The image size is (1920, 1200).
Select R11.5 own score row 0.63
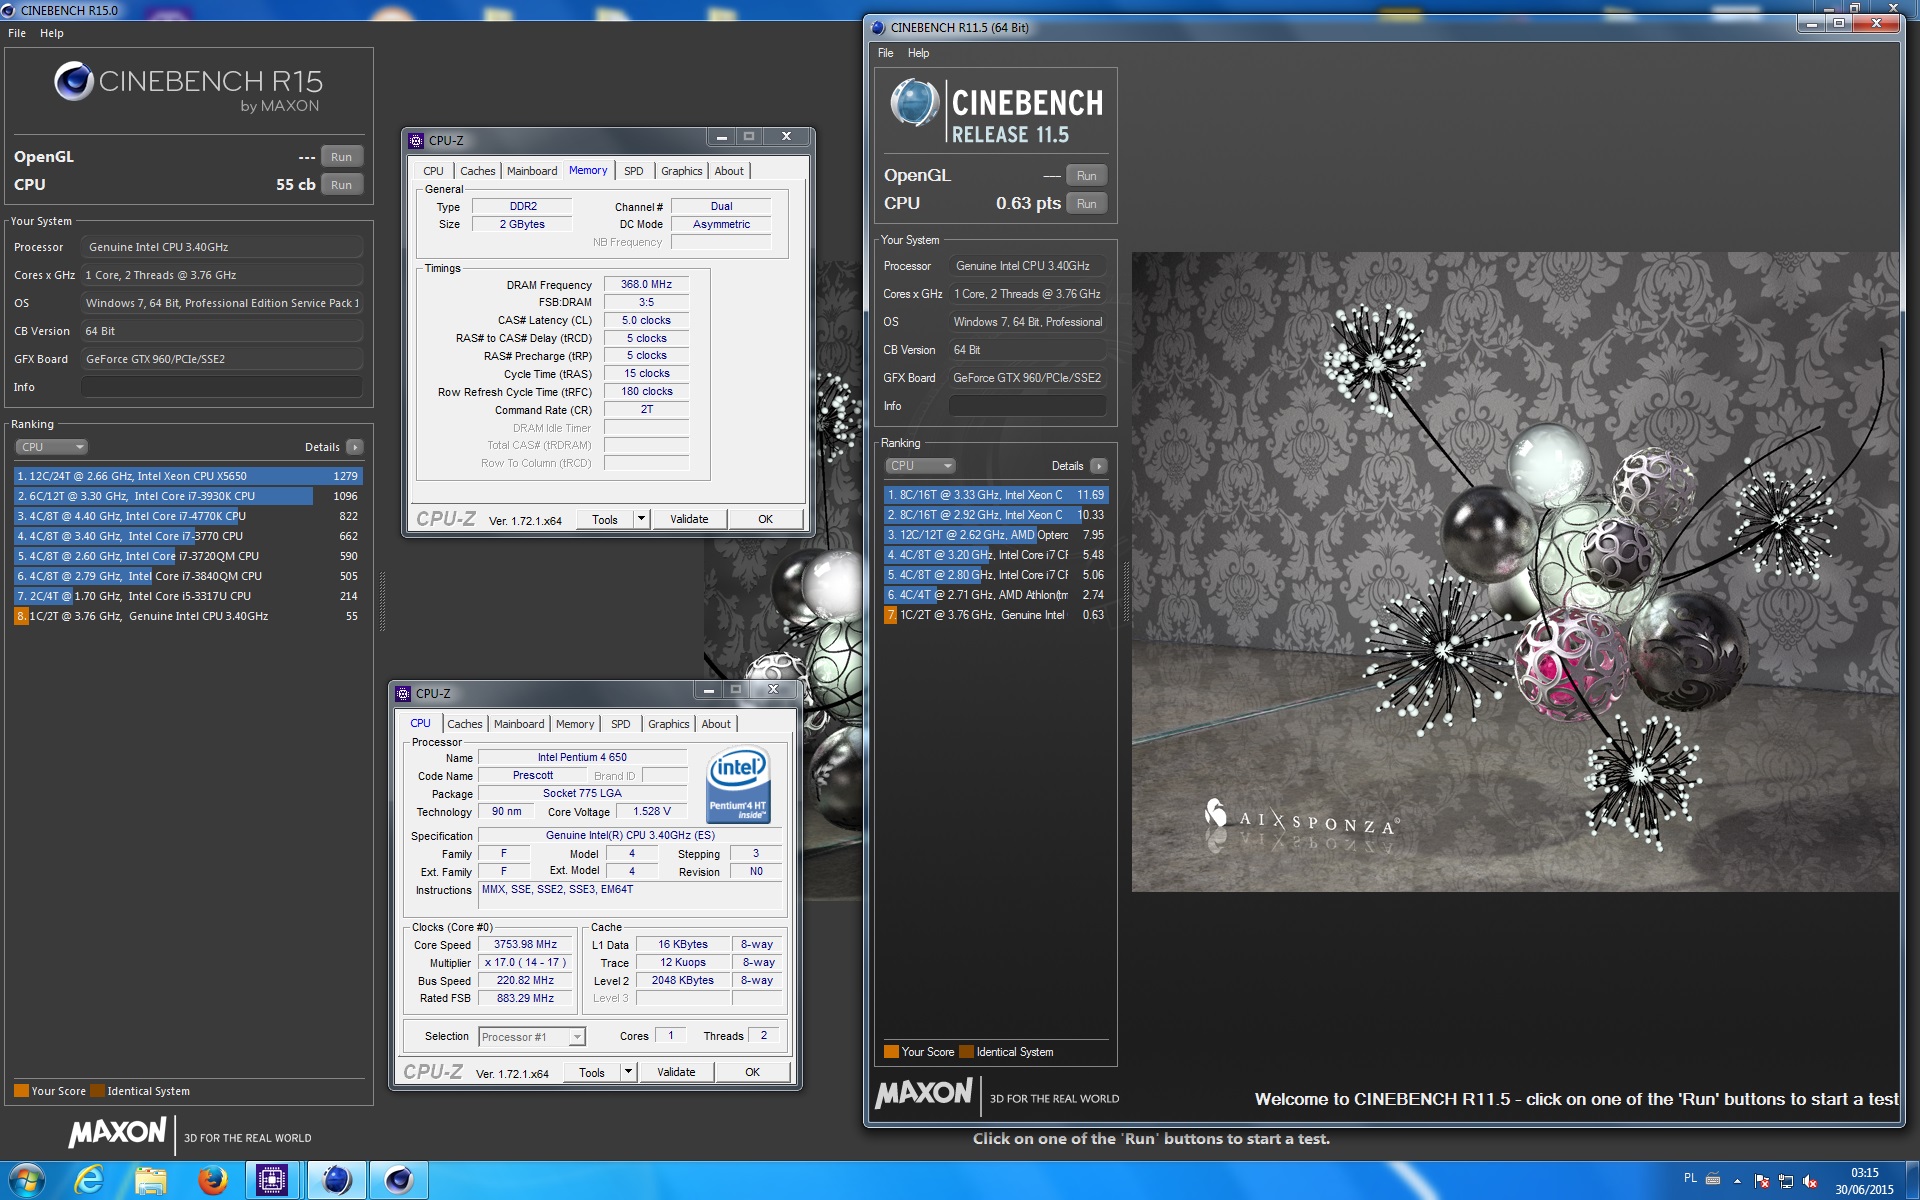(996, 615)
